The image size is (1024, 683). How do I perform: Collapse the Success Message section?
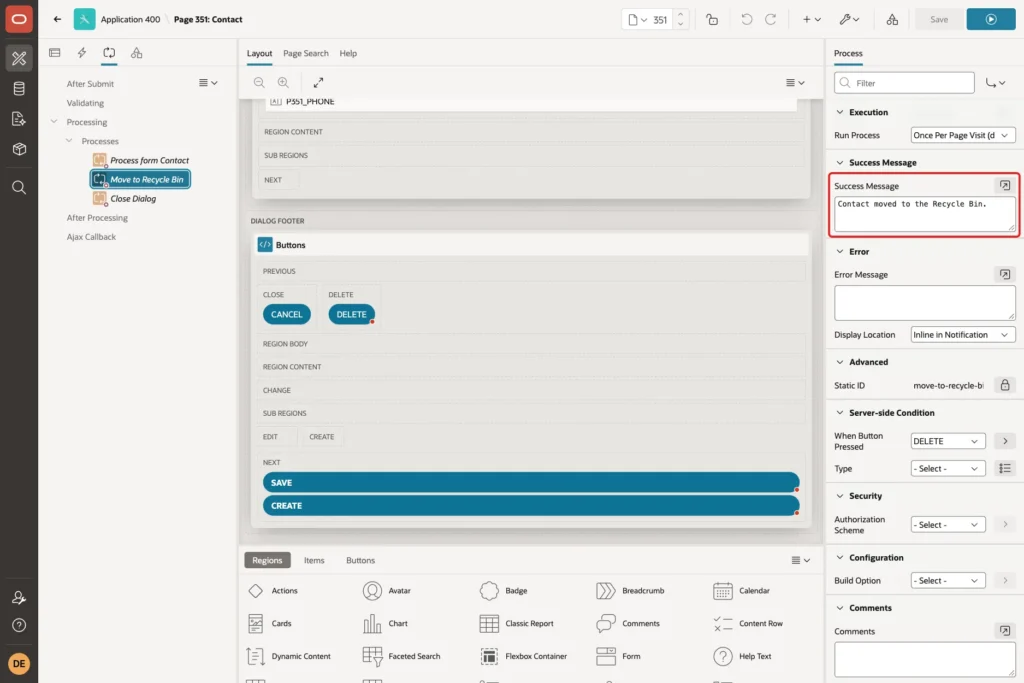click(840, 163)
